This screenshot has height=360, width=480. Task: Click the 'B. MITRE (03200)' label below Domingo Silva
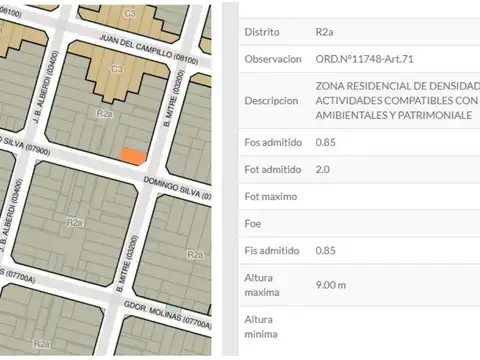click(x=127, y=264)
